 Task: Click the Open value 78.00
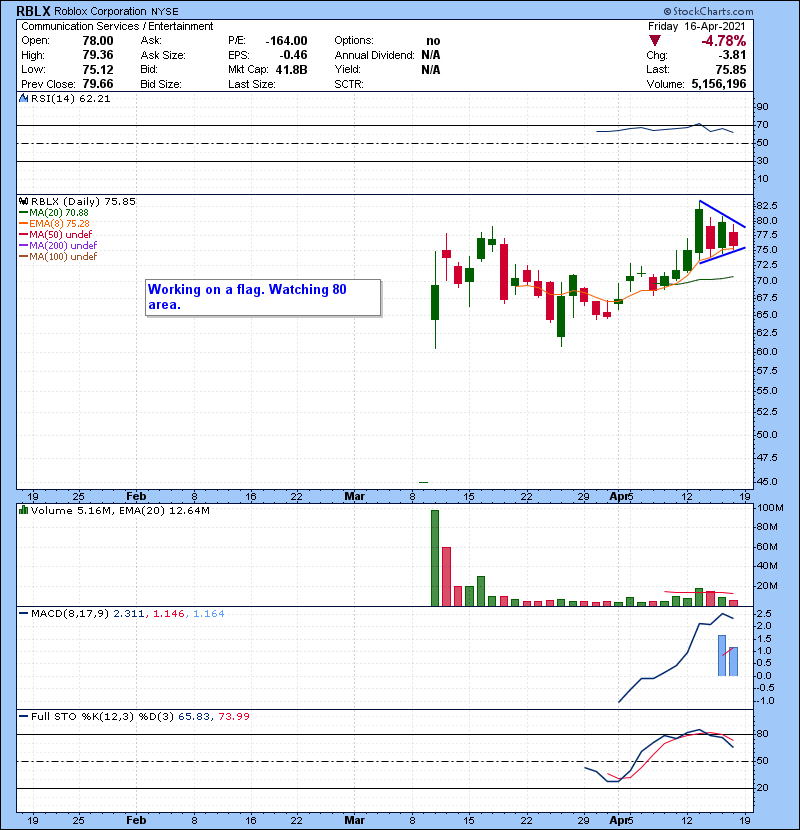(x=98, y=41)
